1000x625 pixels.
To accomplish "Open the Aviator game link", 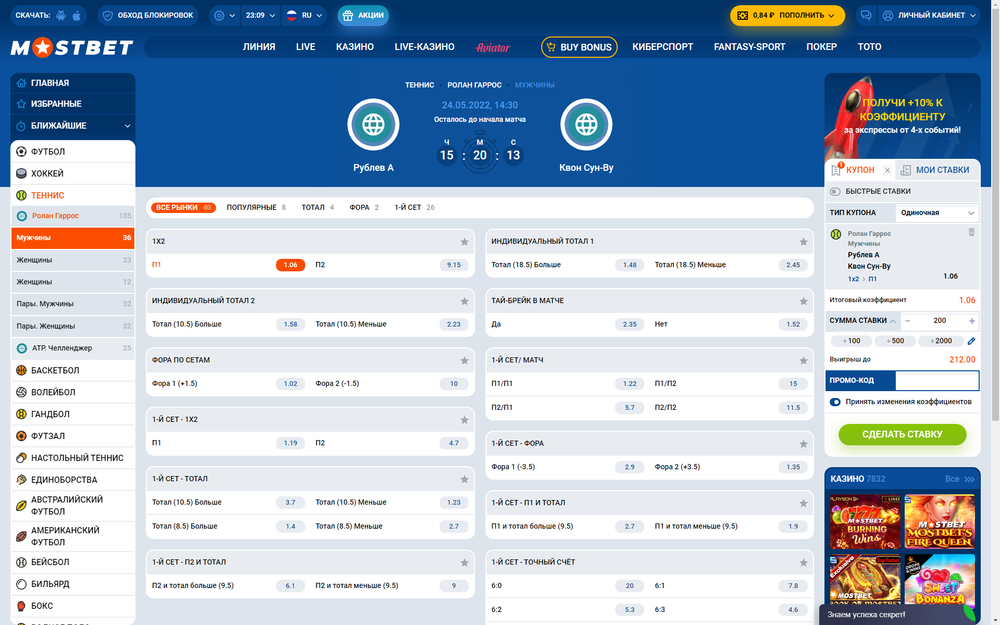I will pyautogui.click(x=492, y=47).
